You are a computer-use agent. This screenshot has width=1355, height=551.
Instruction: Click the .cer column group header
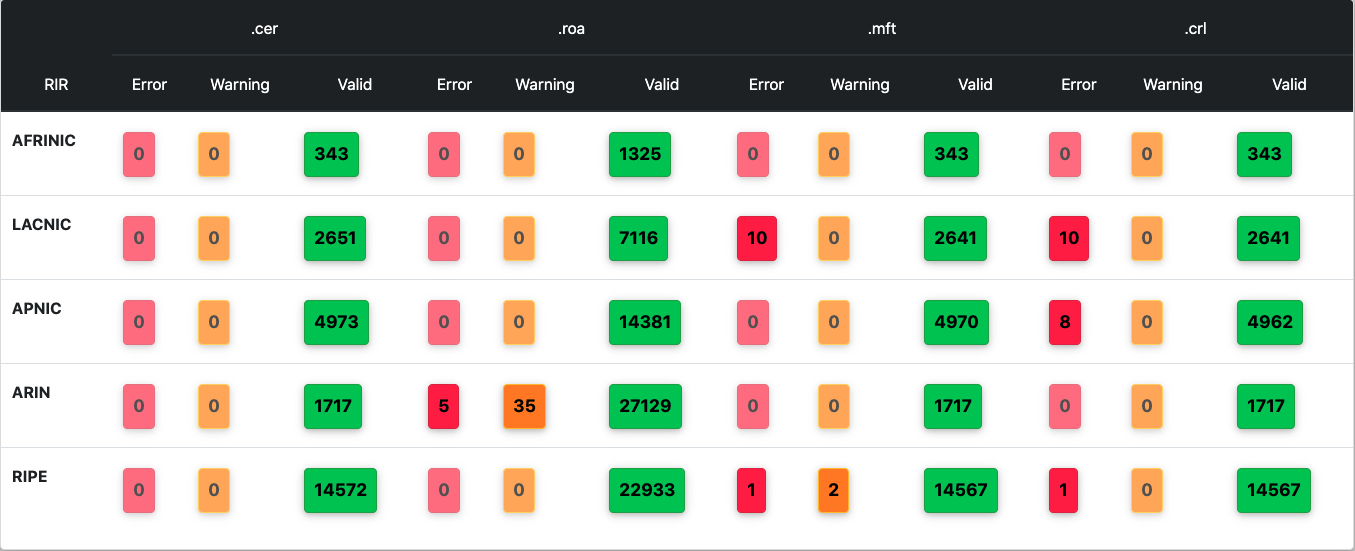pos(265,28)
